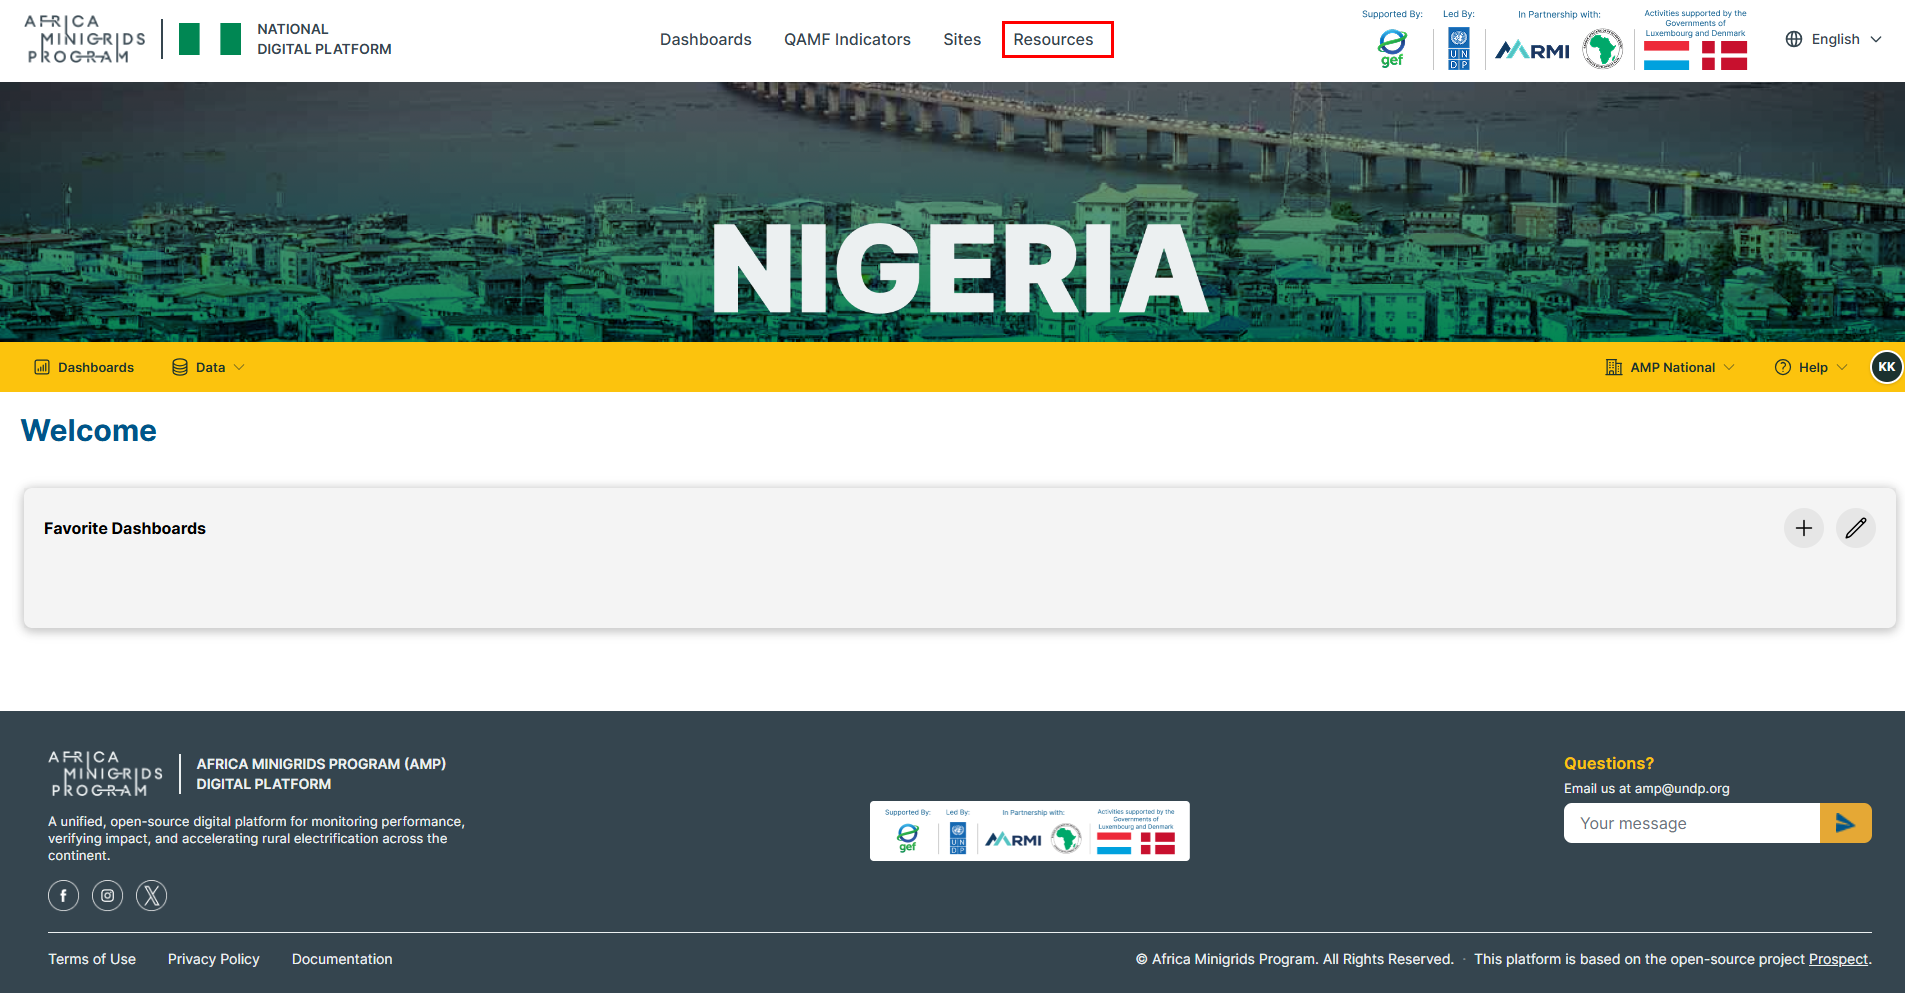The image size is (1905, 993).
Task: Click the Luxembourg flag in header
Action: coord(1666,55)
